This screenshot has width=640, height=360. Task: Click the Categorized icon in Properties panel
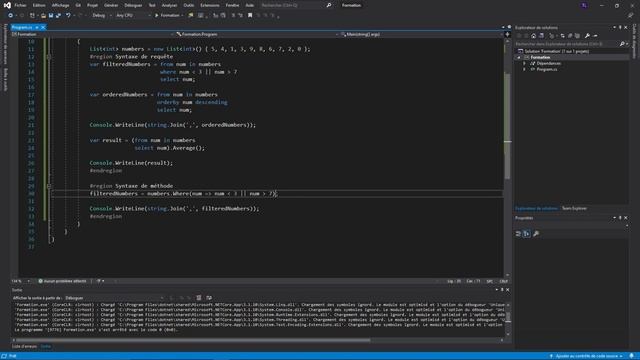pos(518,234)
